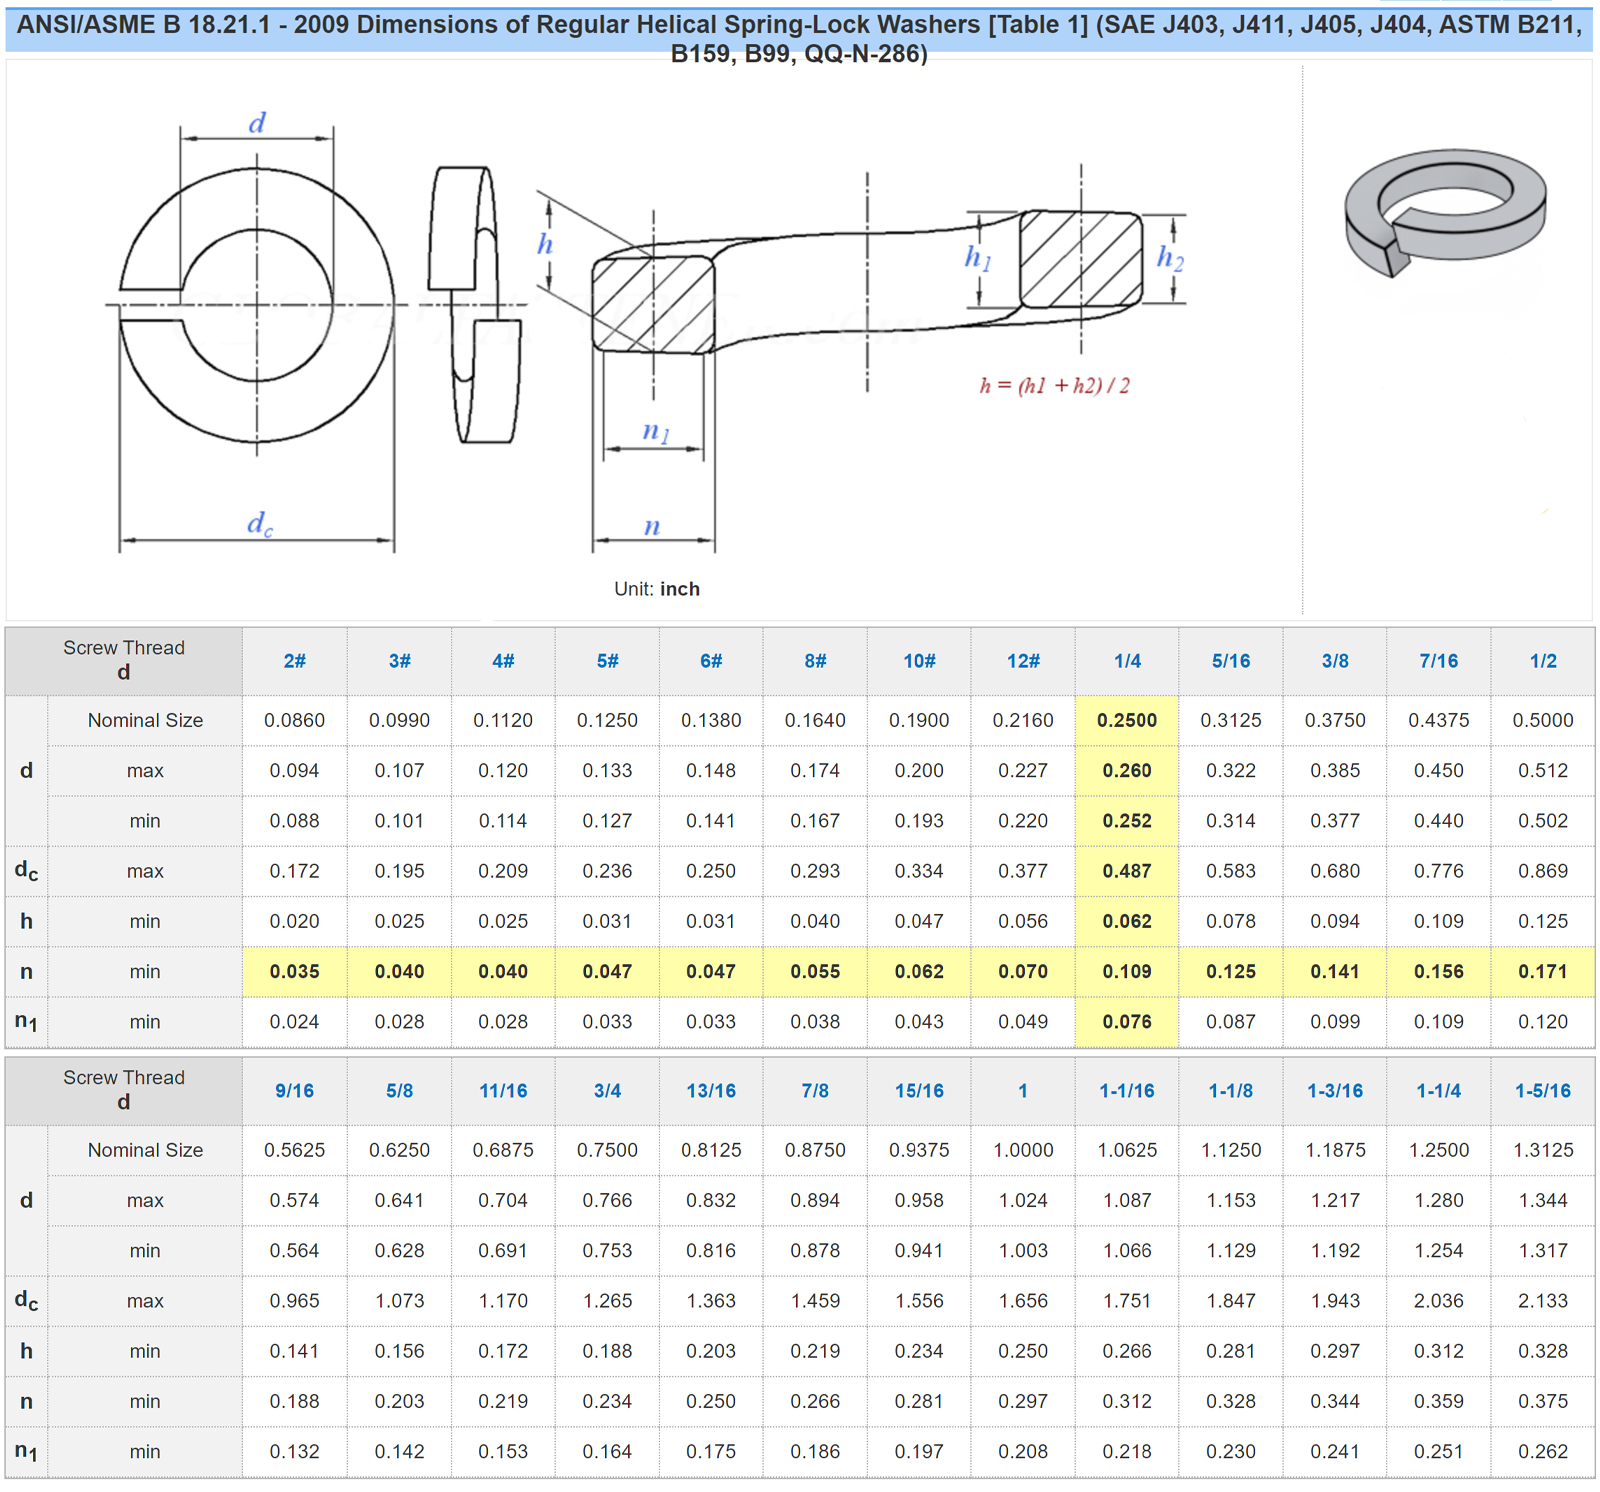Select the highlighted 0.2500 nominal size cell
This screenshot has height=1492, width=1600.
[x=1127, y=720]
